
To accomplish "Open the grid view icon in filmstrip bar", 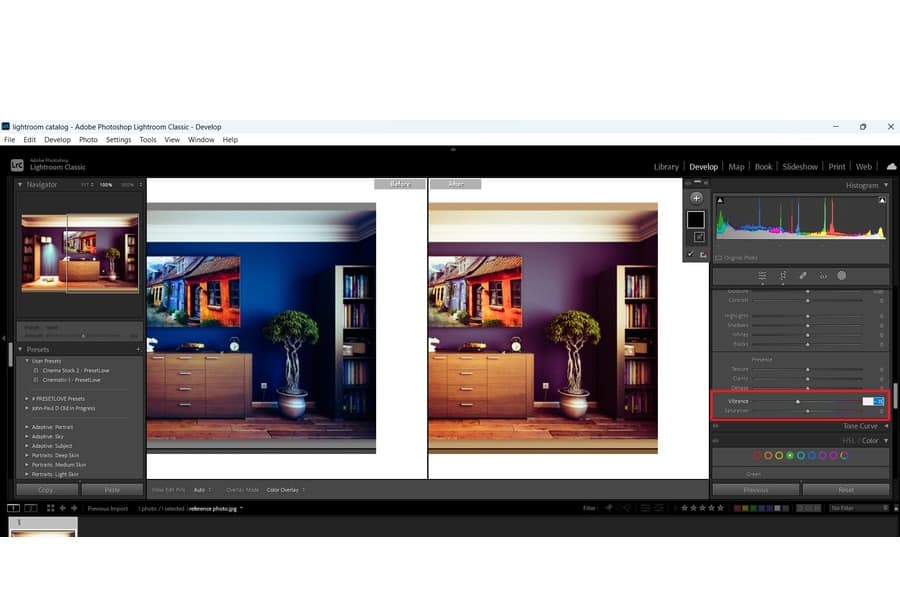I will pos(51,508).
